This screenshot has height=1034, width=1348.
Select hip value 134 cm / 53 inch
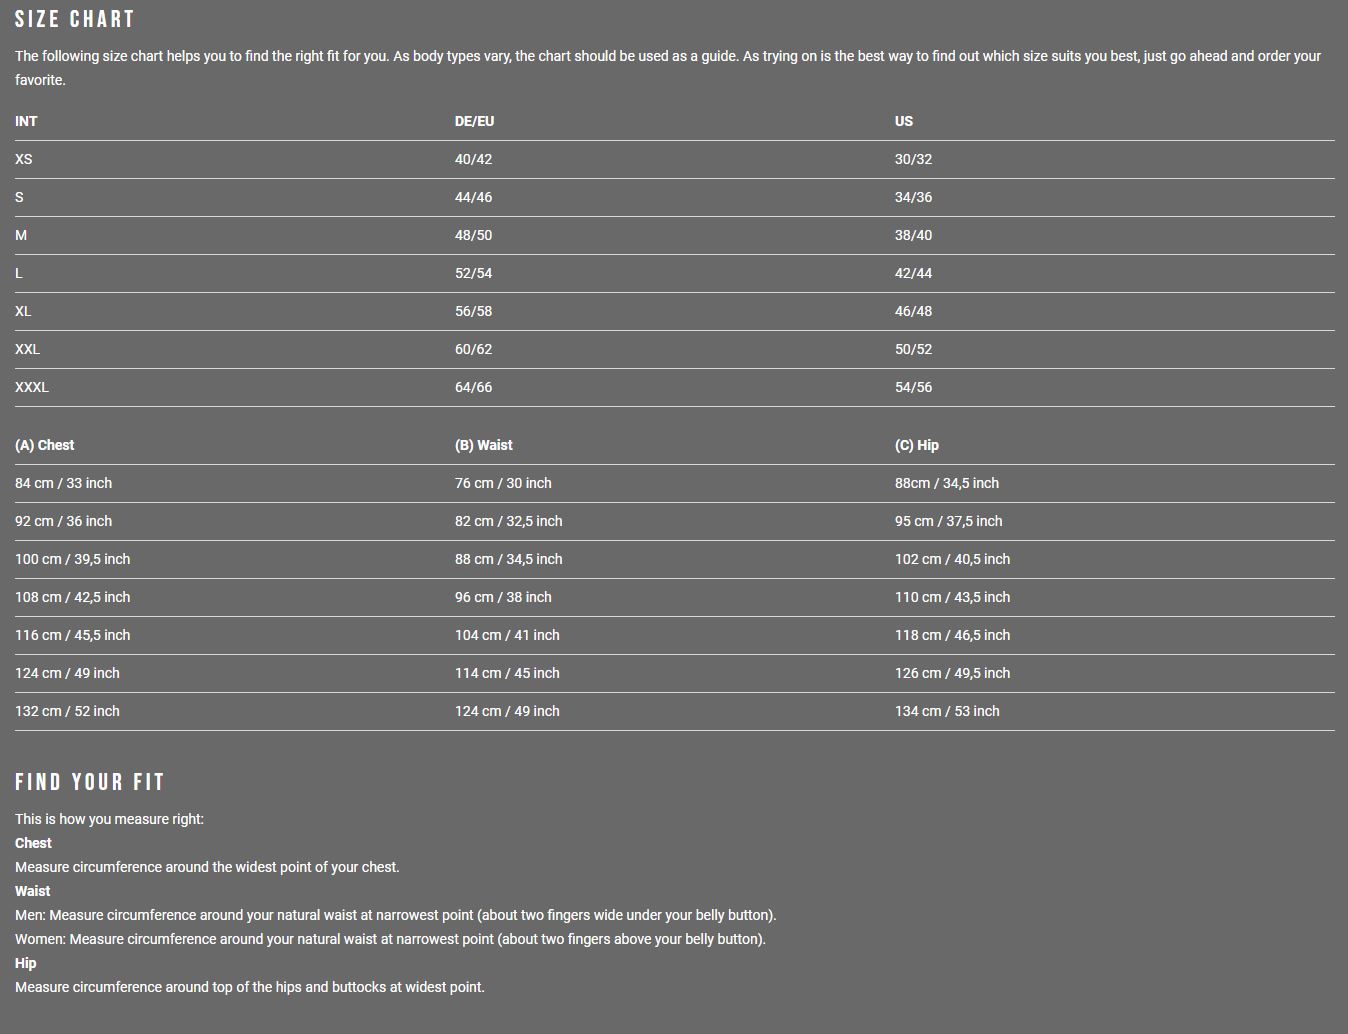[x=947, y=711]
